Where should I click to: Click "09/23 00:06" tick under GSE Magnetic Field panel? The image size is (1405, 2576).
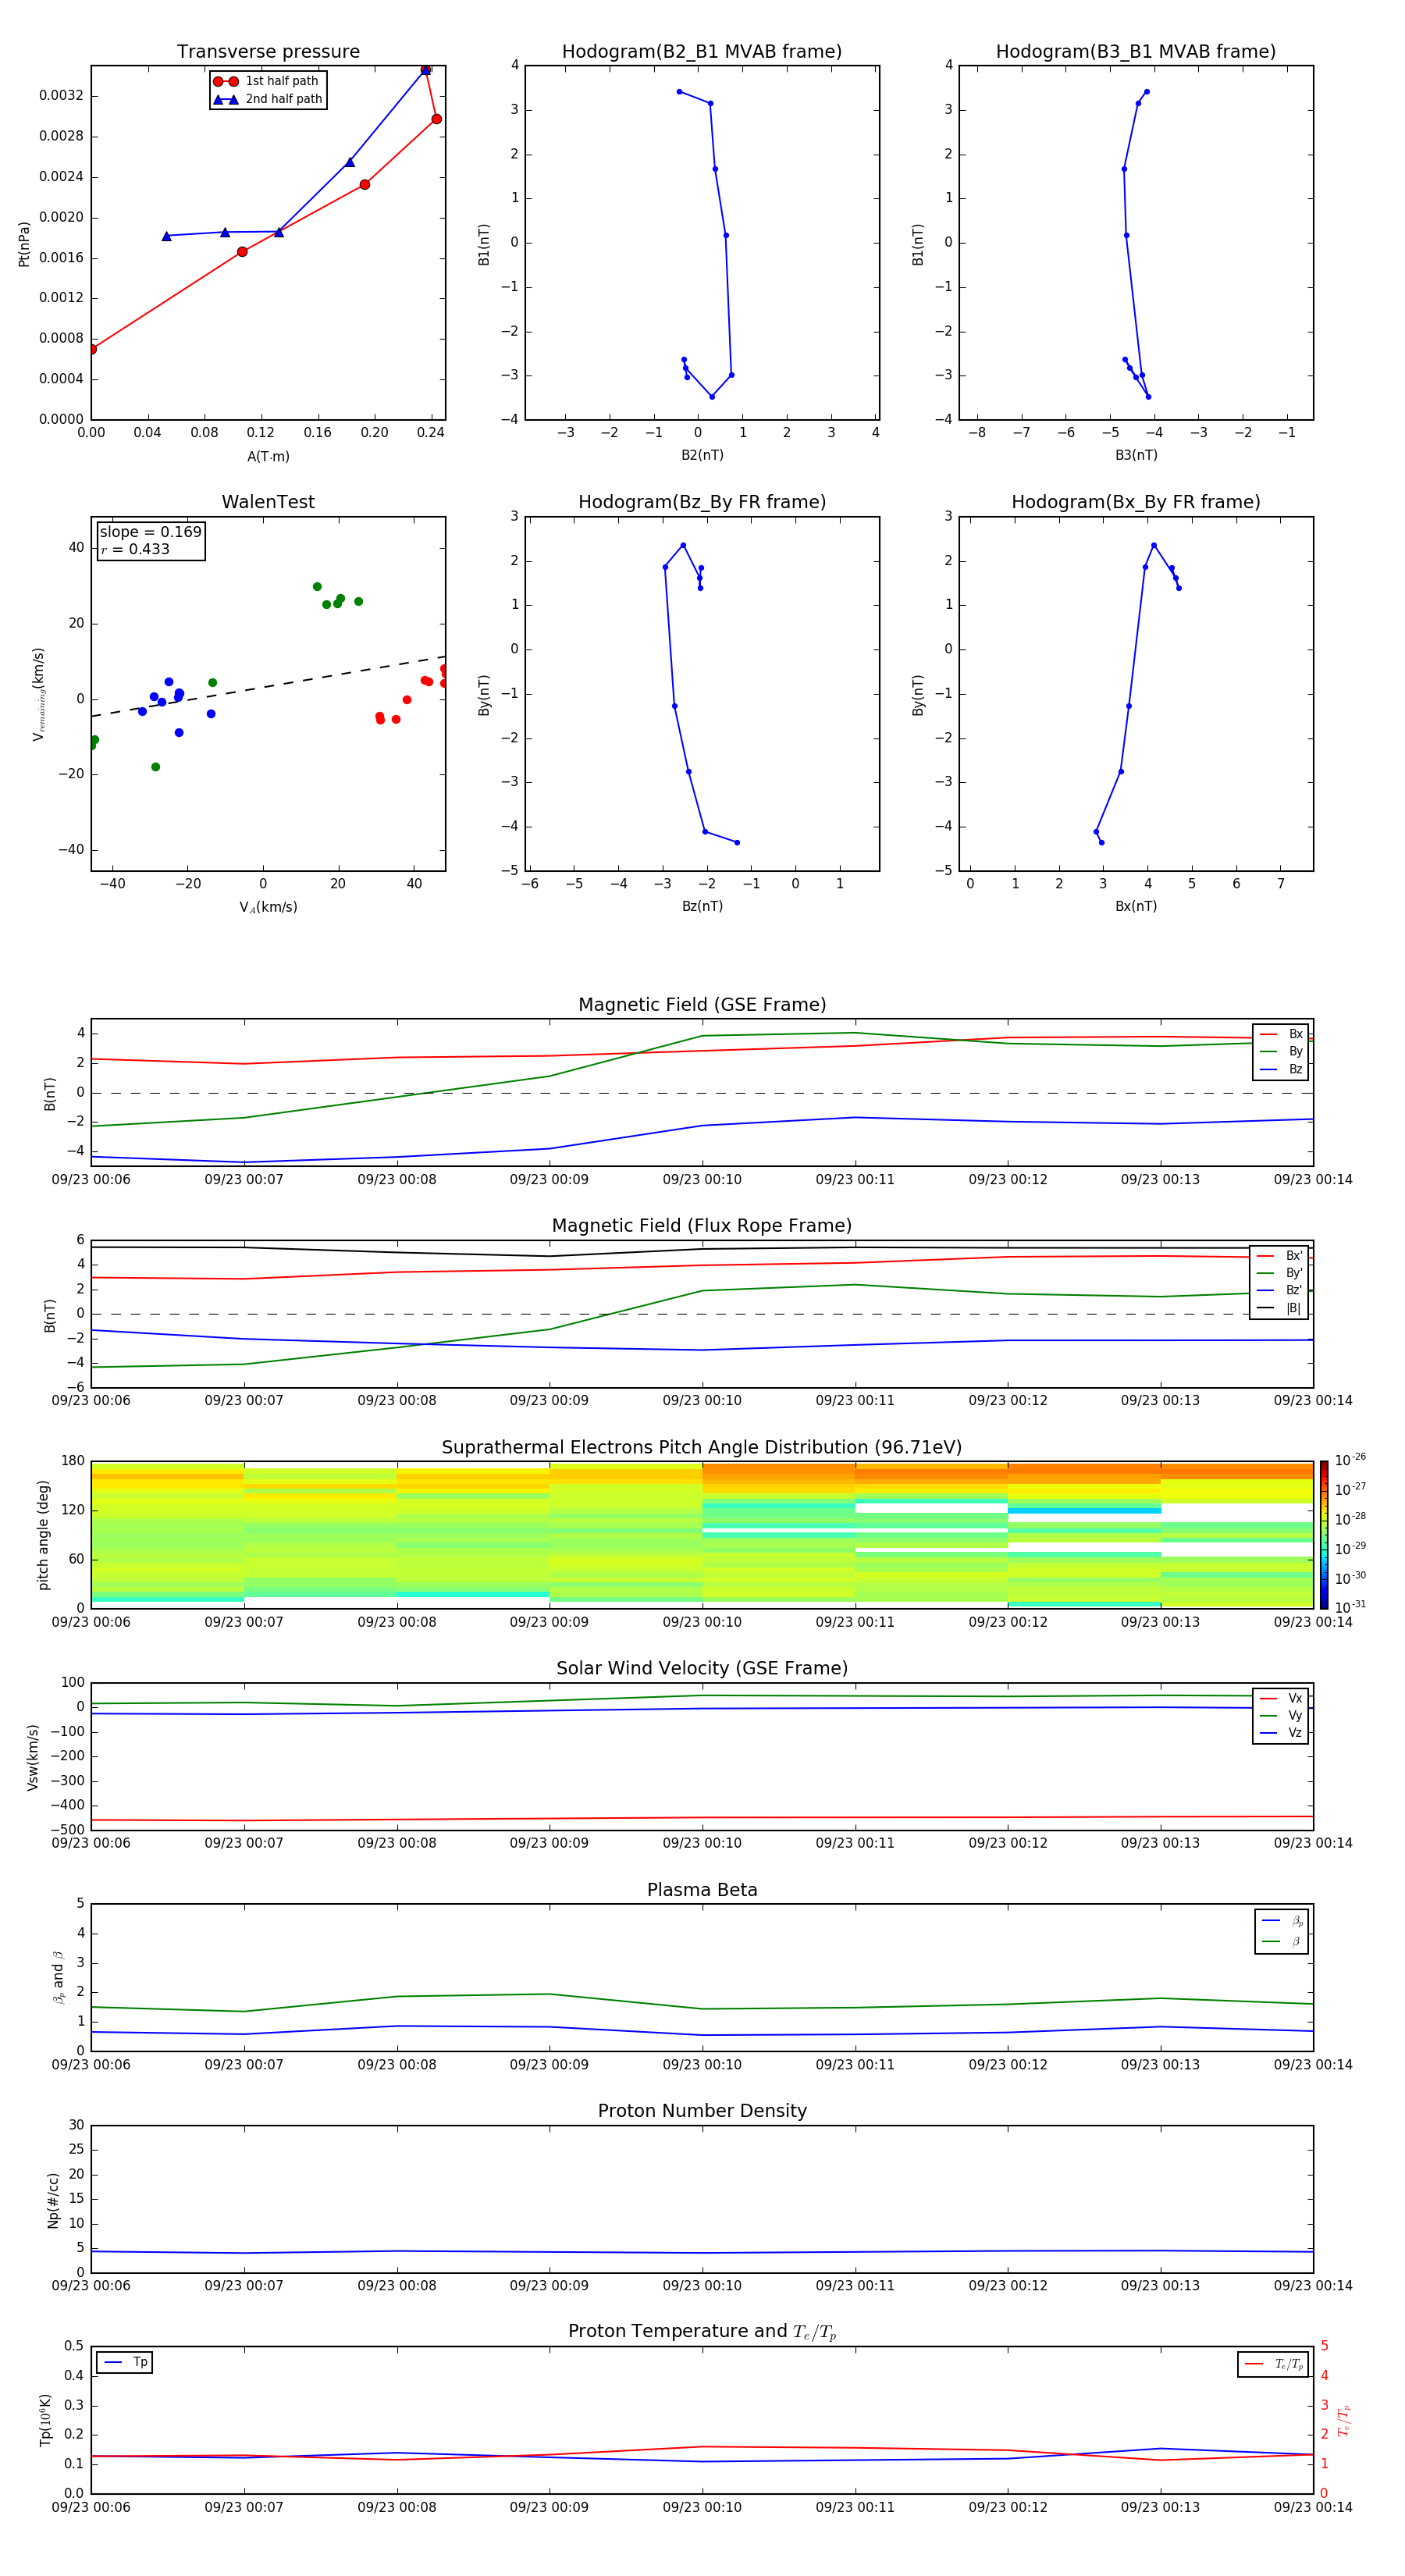(91, 1180)
